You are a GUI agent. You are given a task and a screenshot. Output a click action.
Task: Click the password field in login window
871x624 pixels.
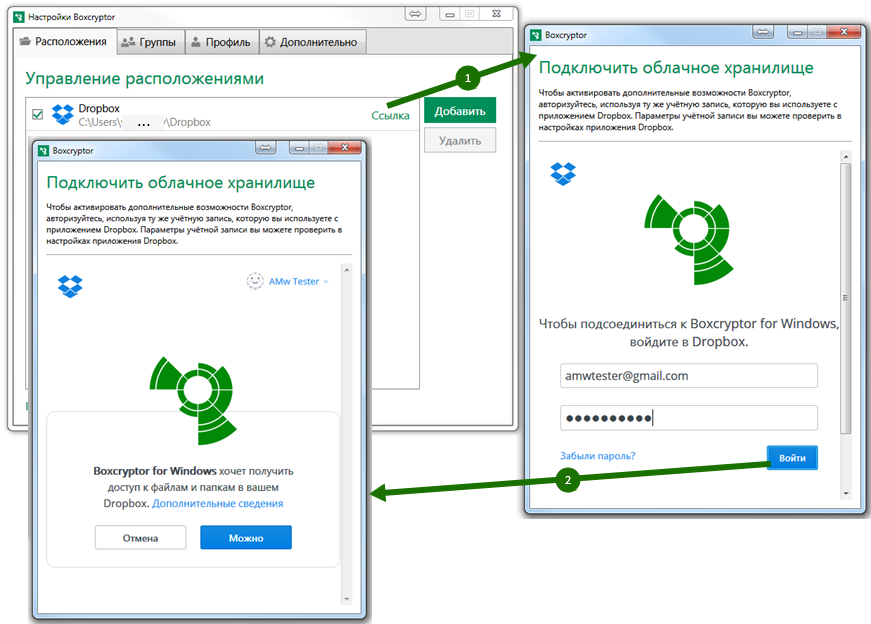pos(688,418)
